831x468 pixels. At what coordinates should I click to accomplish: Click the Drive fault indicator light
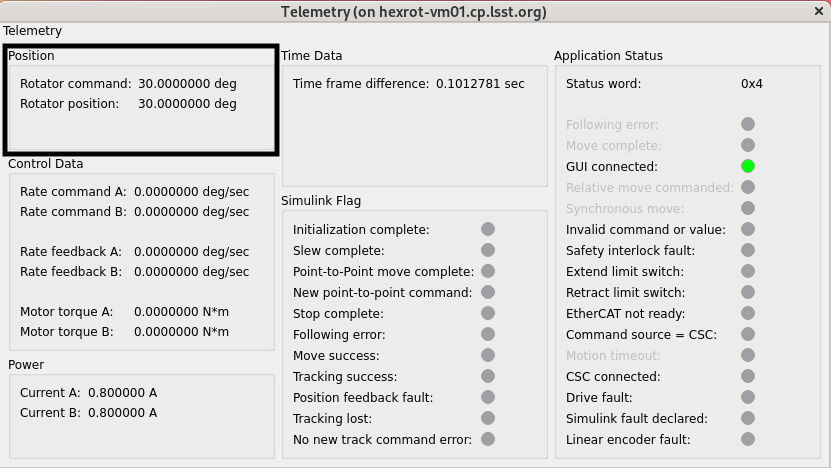[748, 397]
